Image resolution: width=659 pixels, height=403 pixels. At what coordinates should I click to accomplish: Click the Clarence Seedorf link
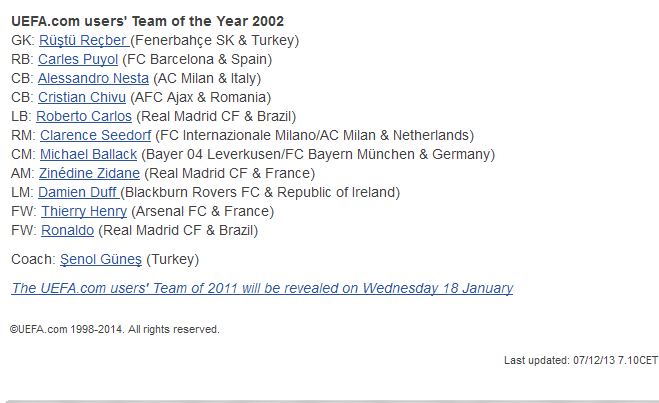(95, 135)
